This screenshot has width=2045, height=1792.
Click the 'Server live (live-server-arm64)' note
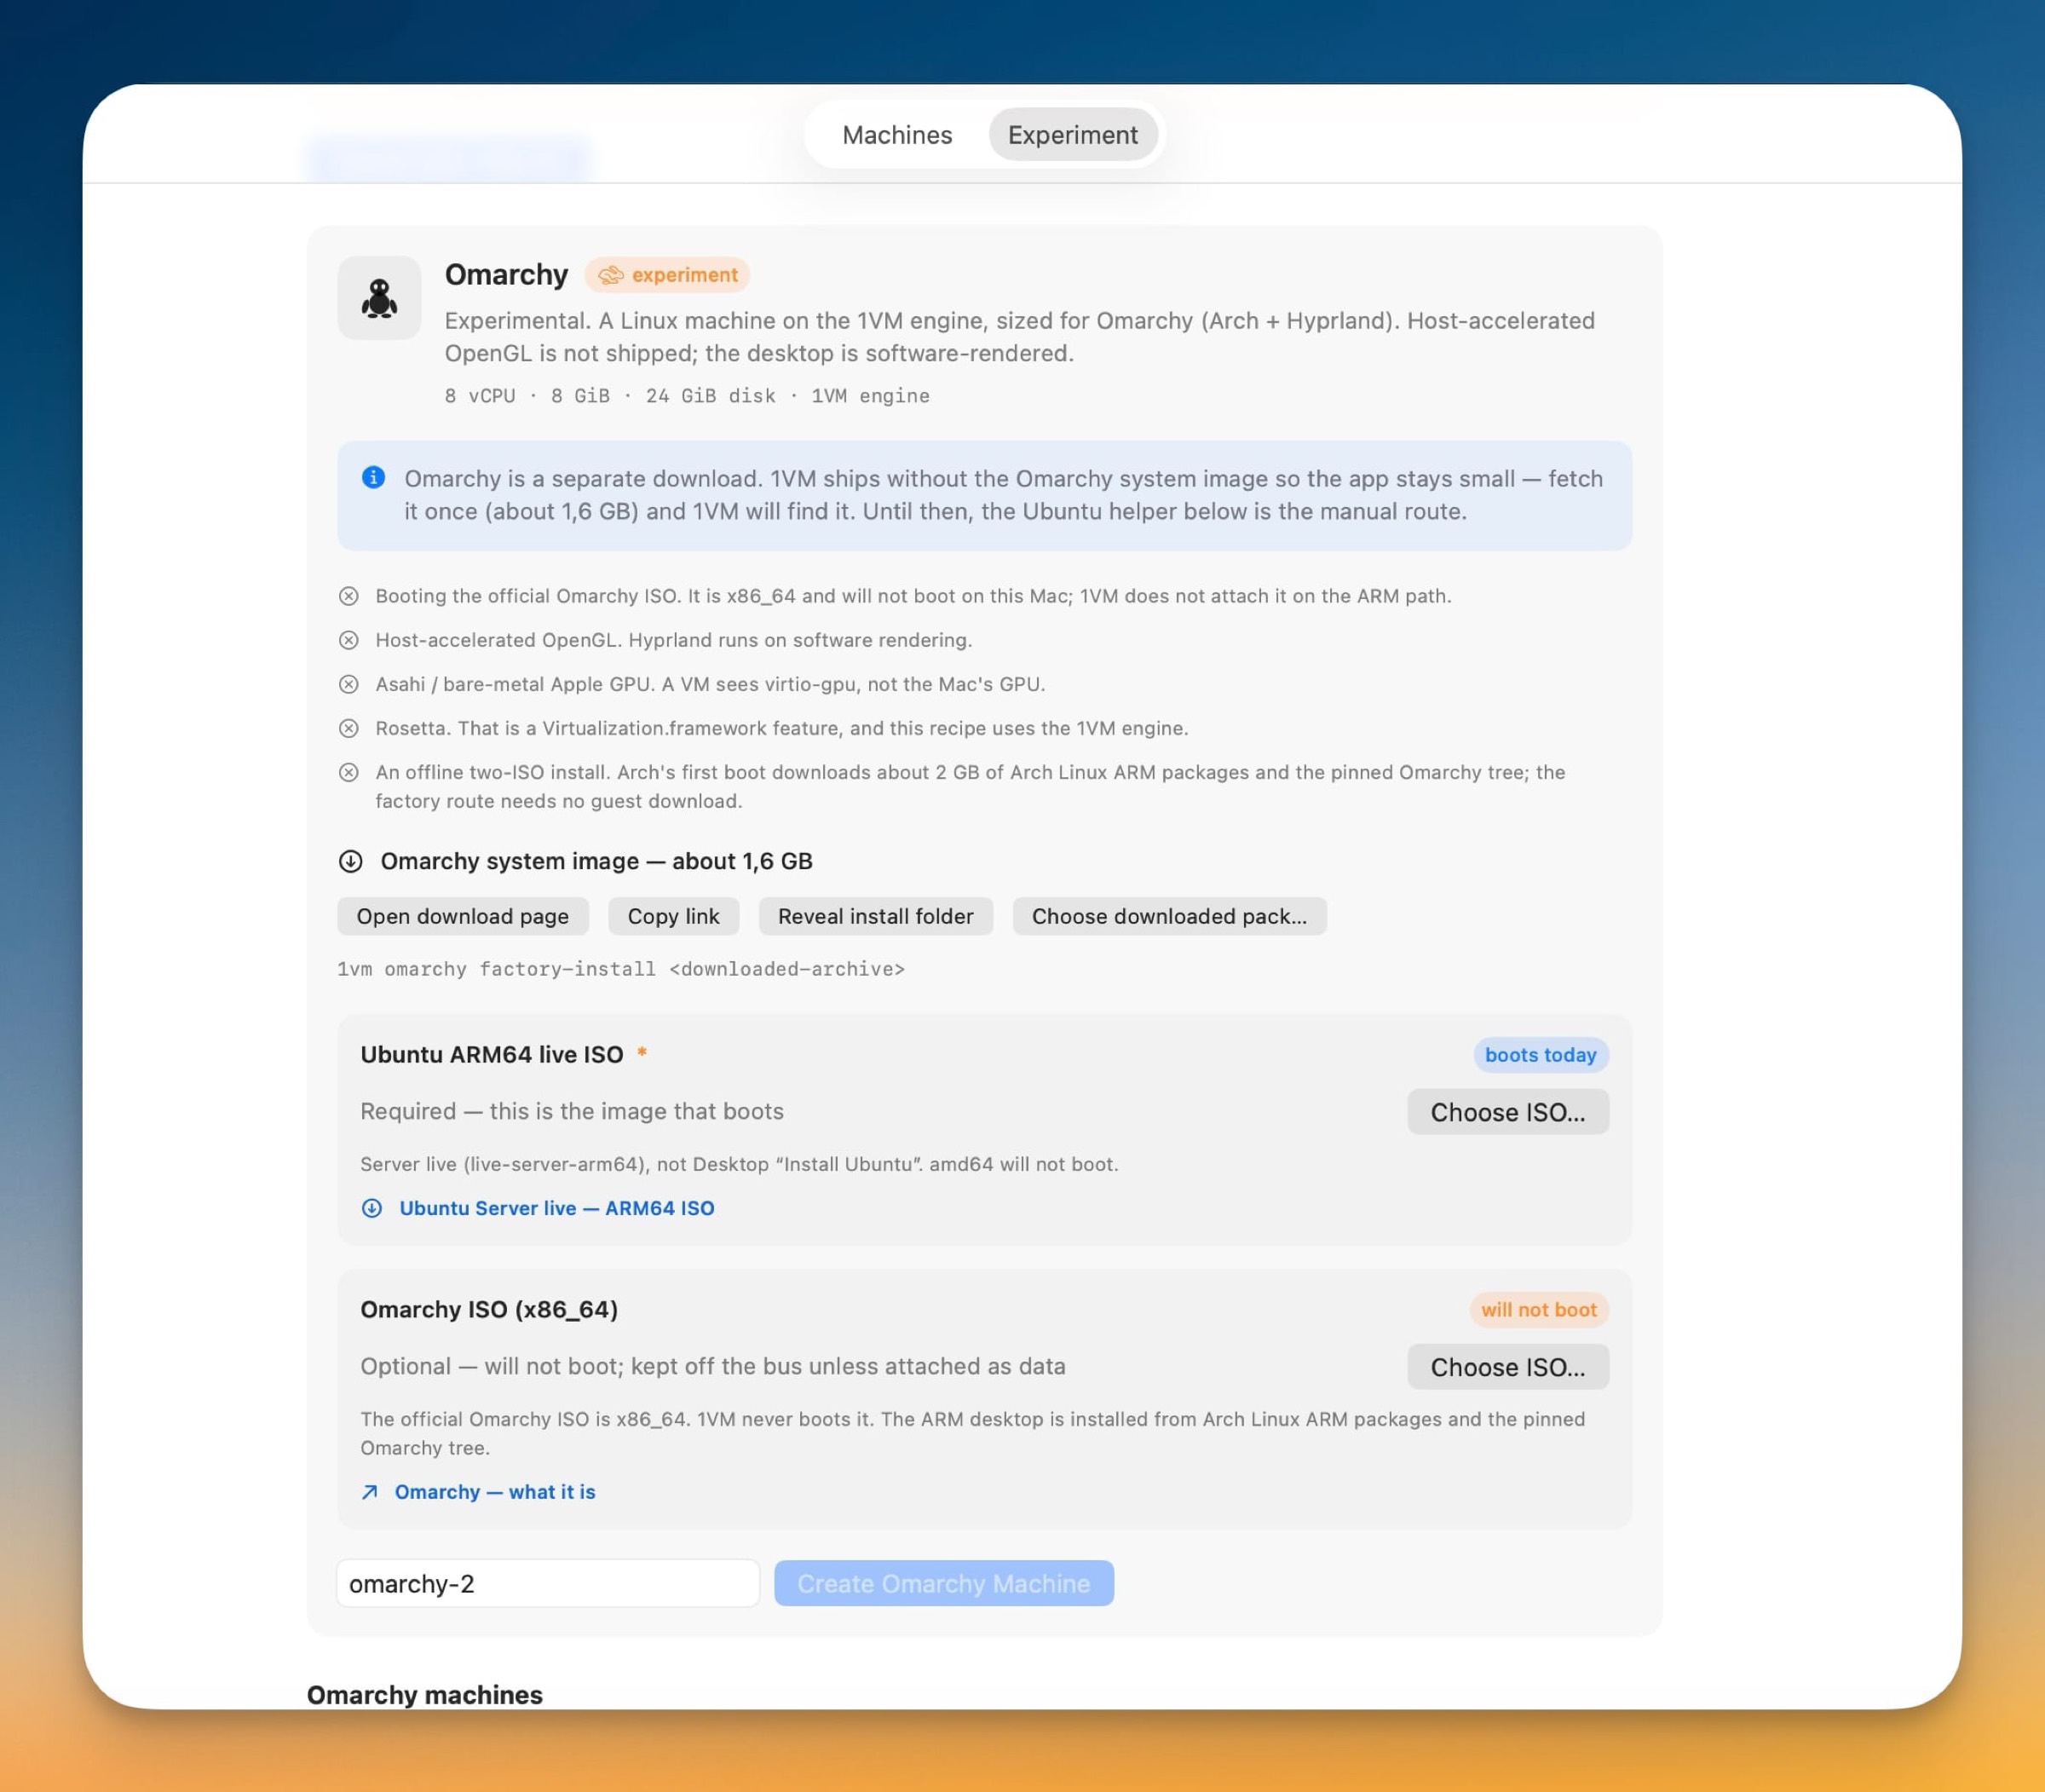click(740, 1164)
